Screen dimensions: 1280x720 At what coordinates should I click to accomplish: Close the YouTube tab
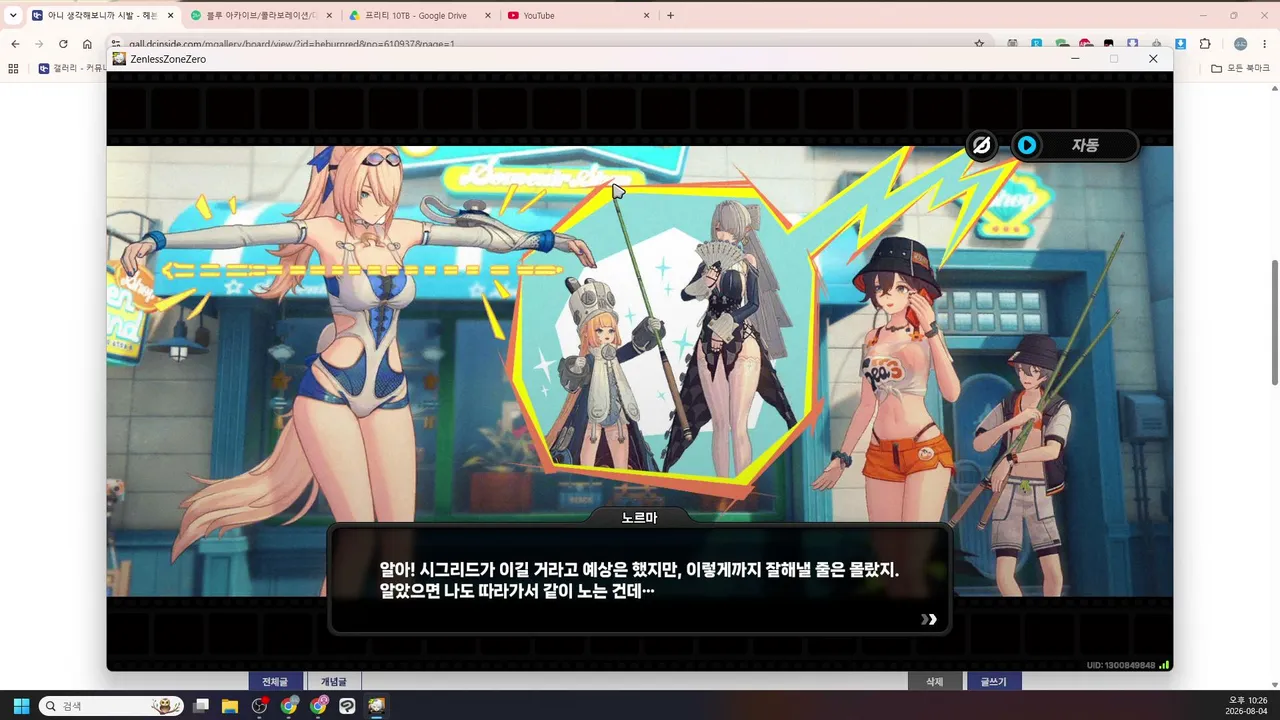(646, 15)
